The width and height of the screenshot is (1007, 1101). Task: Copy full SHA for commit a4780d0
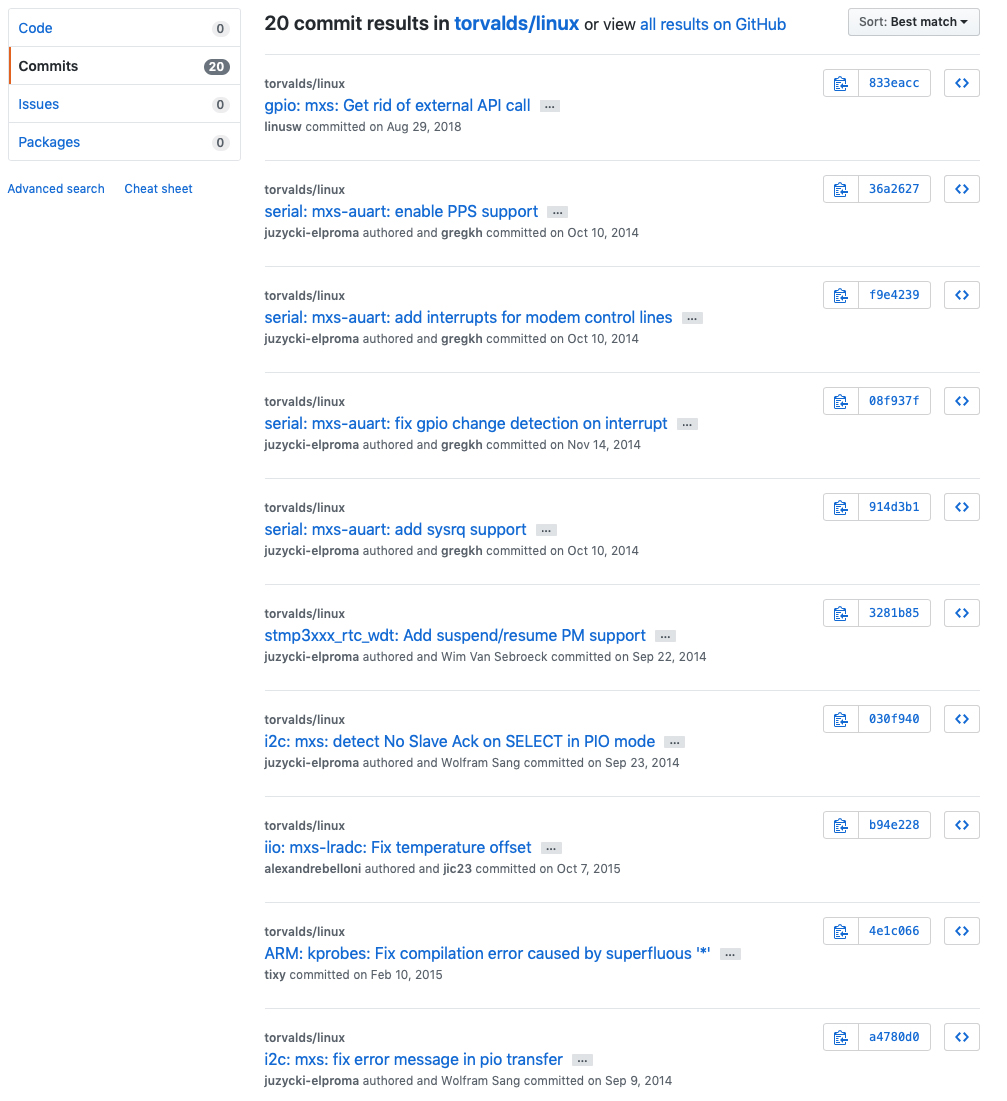pos(841,1037)
